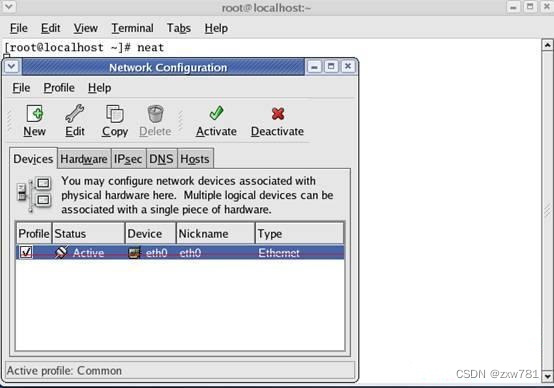Screen dimensions: 554x388
Task: Open the terminal Edit menu
Action: pyautogui.click(x=51, y=28)
